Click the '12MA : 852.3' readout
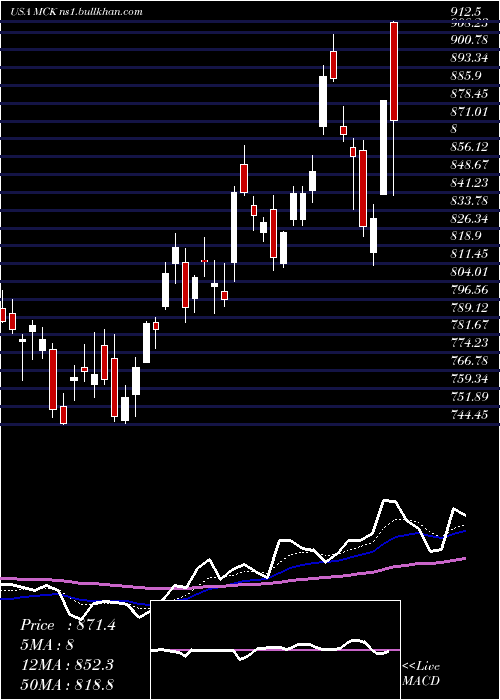This screenshot has width=500, height=700. pos(66,665)
